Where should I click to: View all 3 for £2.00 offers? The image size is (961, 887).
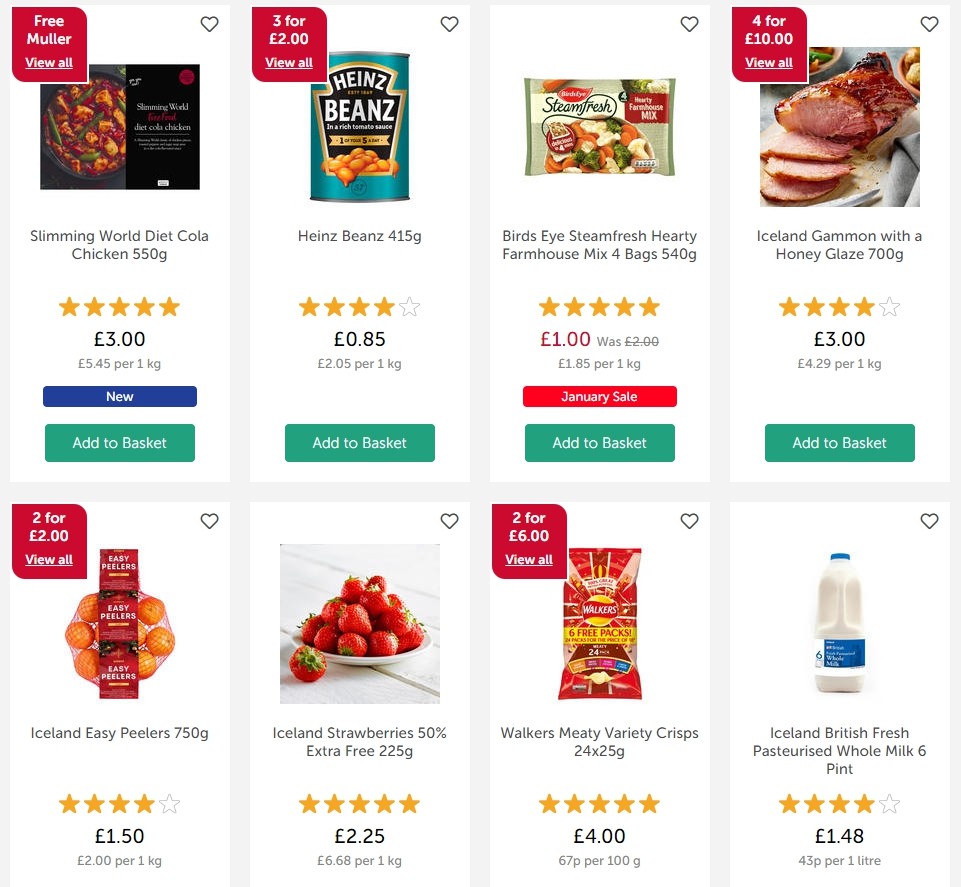click(x=289, y=63)
